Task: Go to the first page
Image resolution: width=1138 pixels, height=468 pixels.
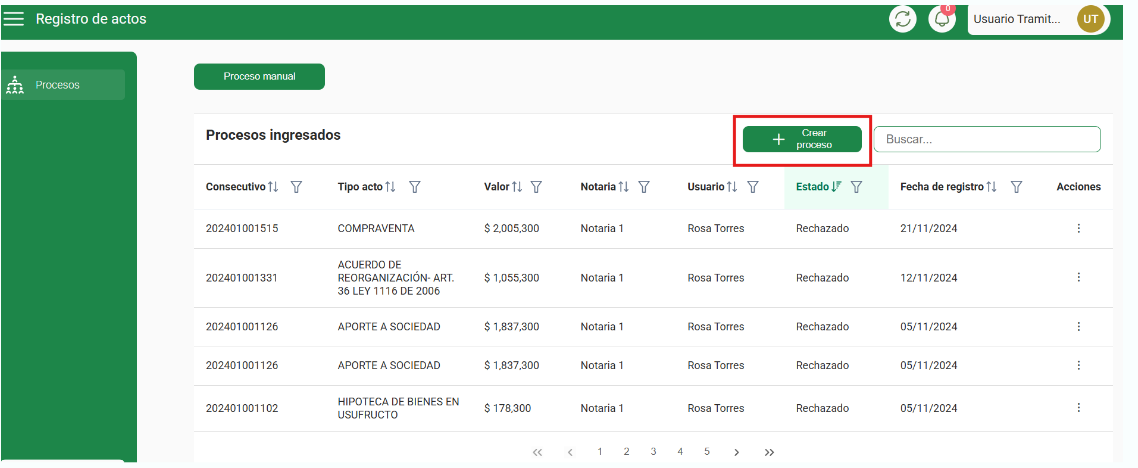Action: (537, 452)
